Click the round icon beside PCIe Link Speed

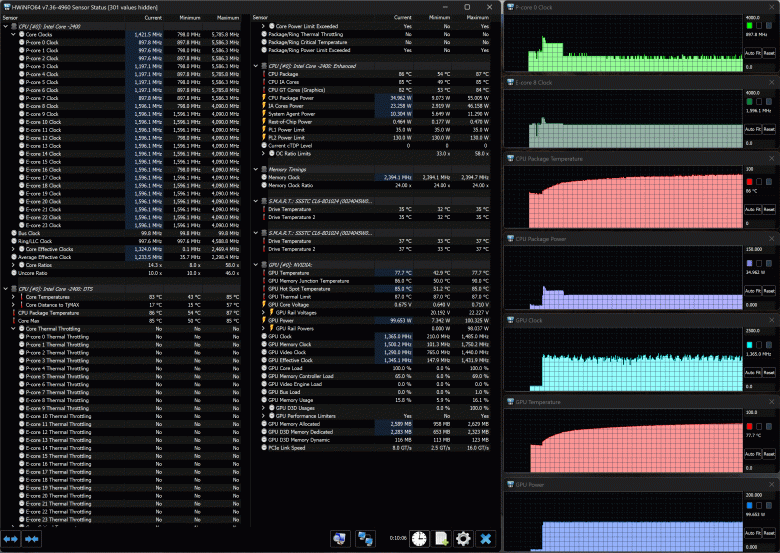(x=264, y=448)
